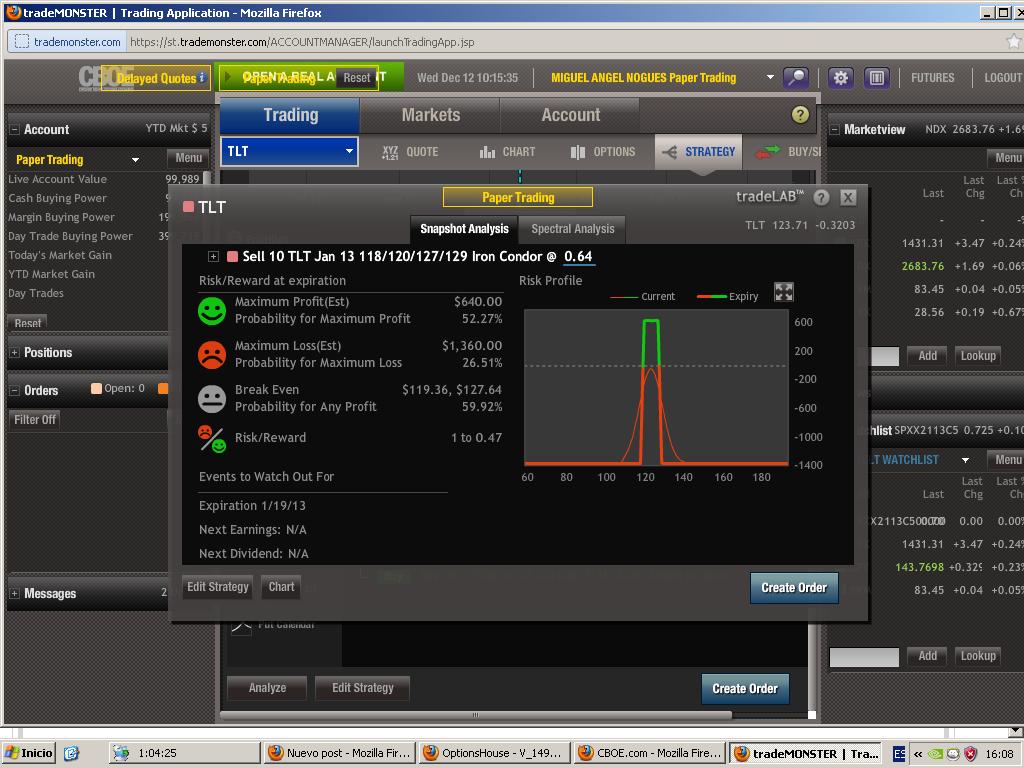
Task: Click the Delayed Quotes info icon
Action: (202, 78)
